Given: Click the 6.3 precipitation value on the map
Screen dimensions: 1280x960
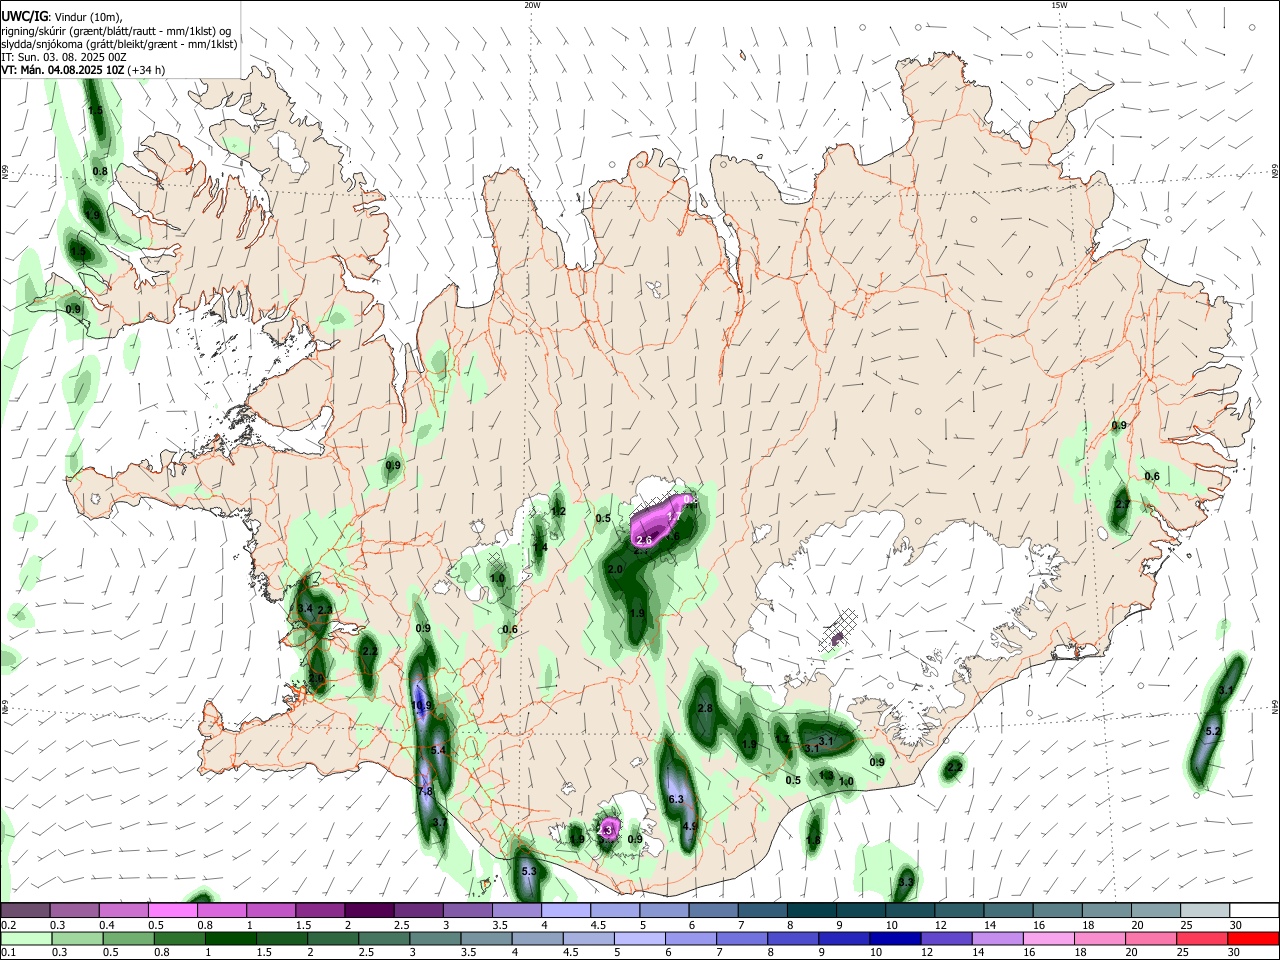Looking at the screenshot, I should pyautogui.click(x=675, y=799).
